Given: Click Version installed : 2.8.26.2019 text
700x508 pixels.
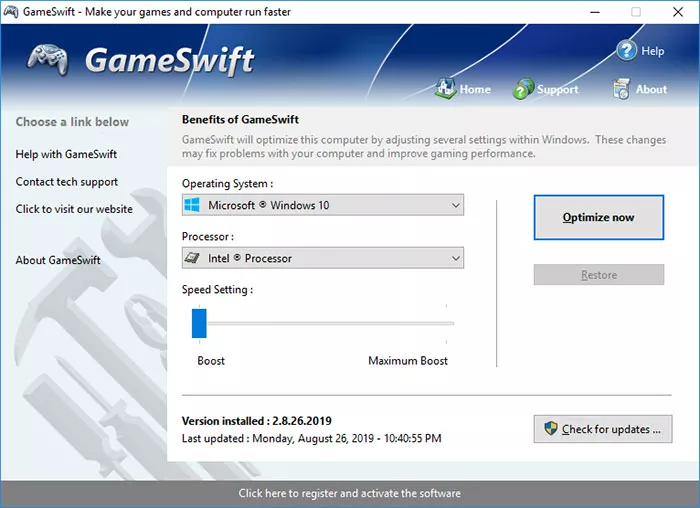Looking at the screenshot, I should (257, 421).
